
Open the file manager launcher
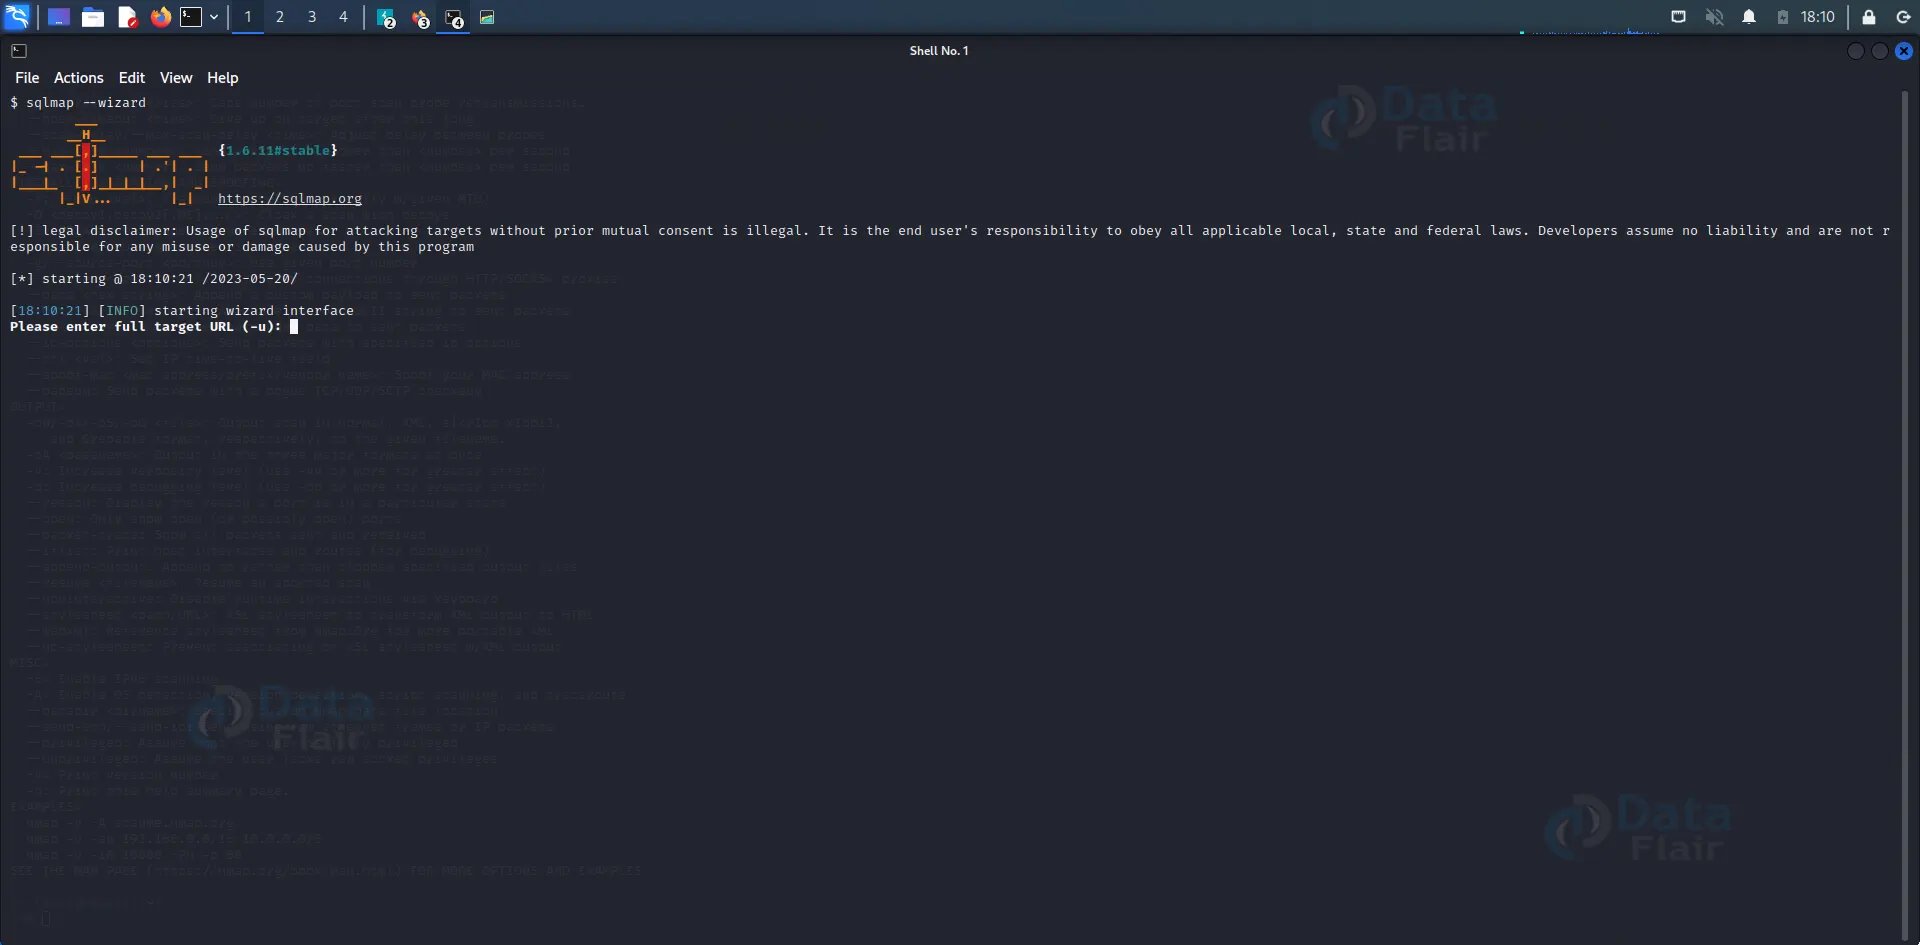(x=93, y=17)
